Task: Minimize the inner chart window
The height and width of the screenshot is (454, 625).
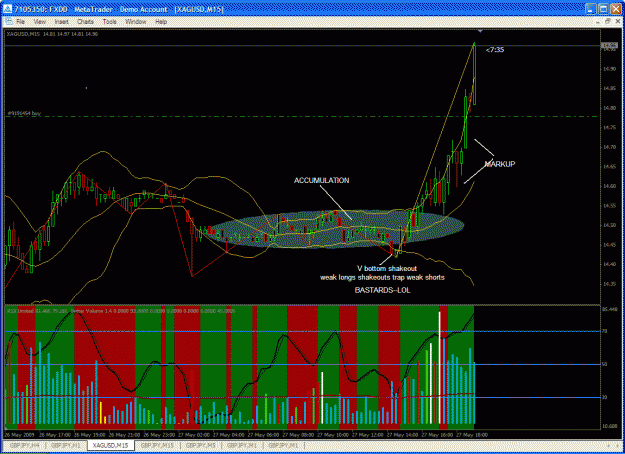Action: point(598,21)
